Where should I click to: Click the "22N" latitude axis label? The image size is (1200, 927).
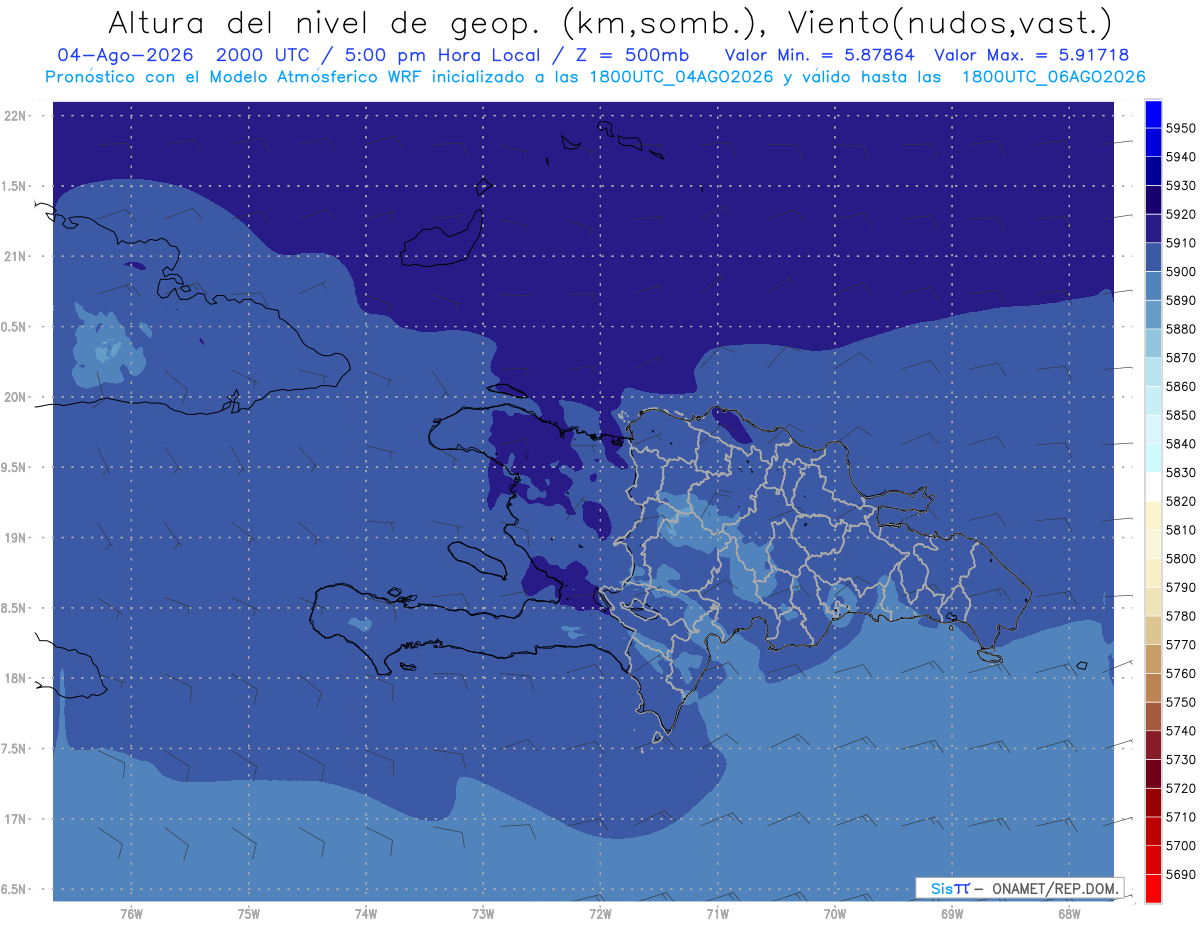(x=15, y=116)
